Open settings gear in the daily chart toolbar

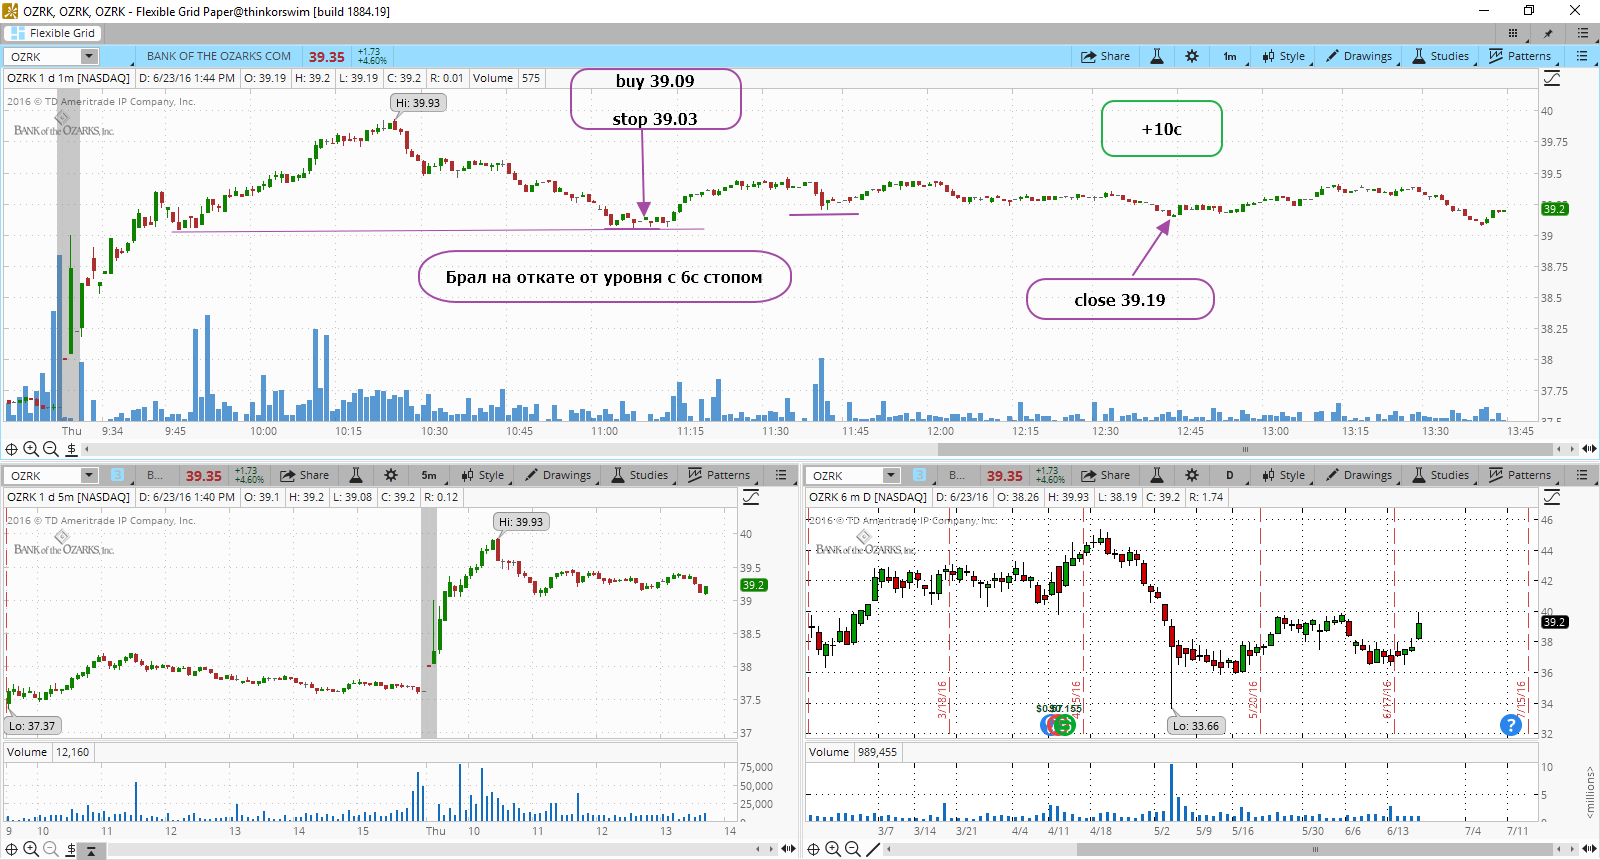1192,475
